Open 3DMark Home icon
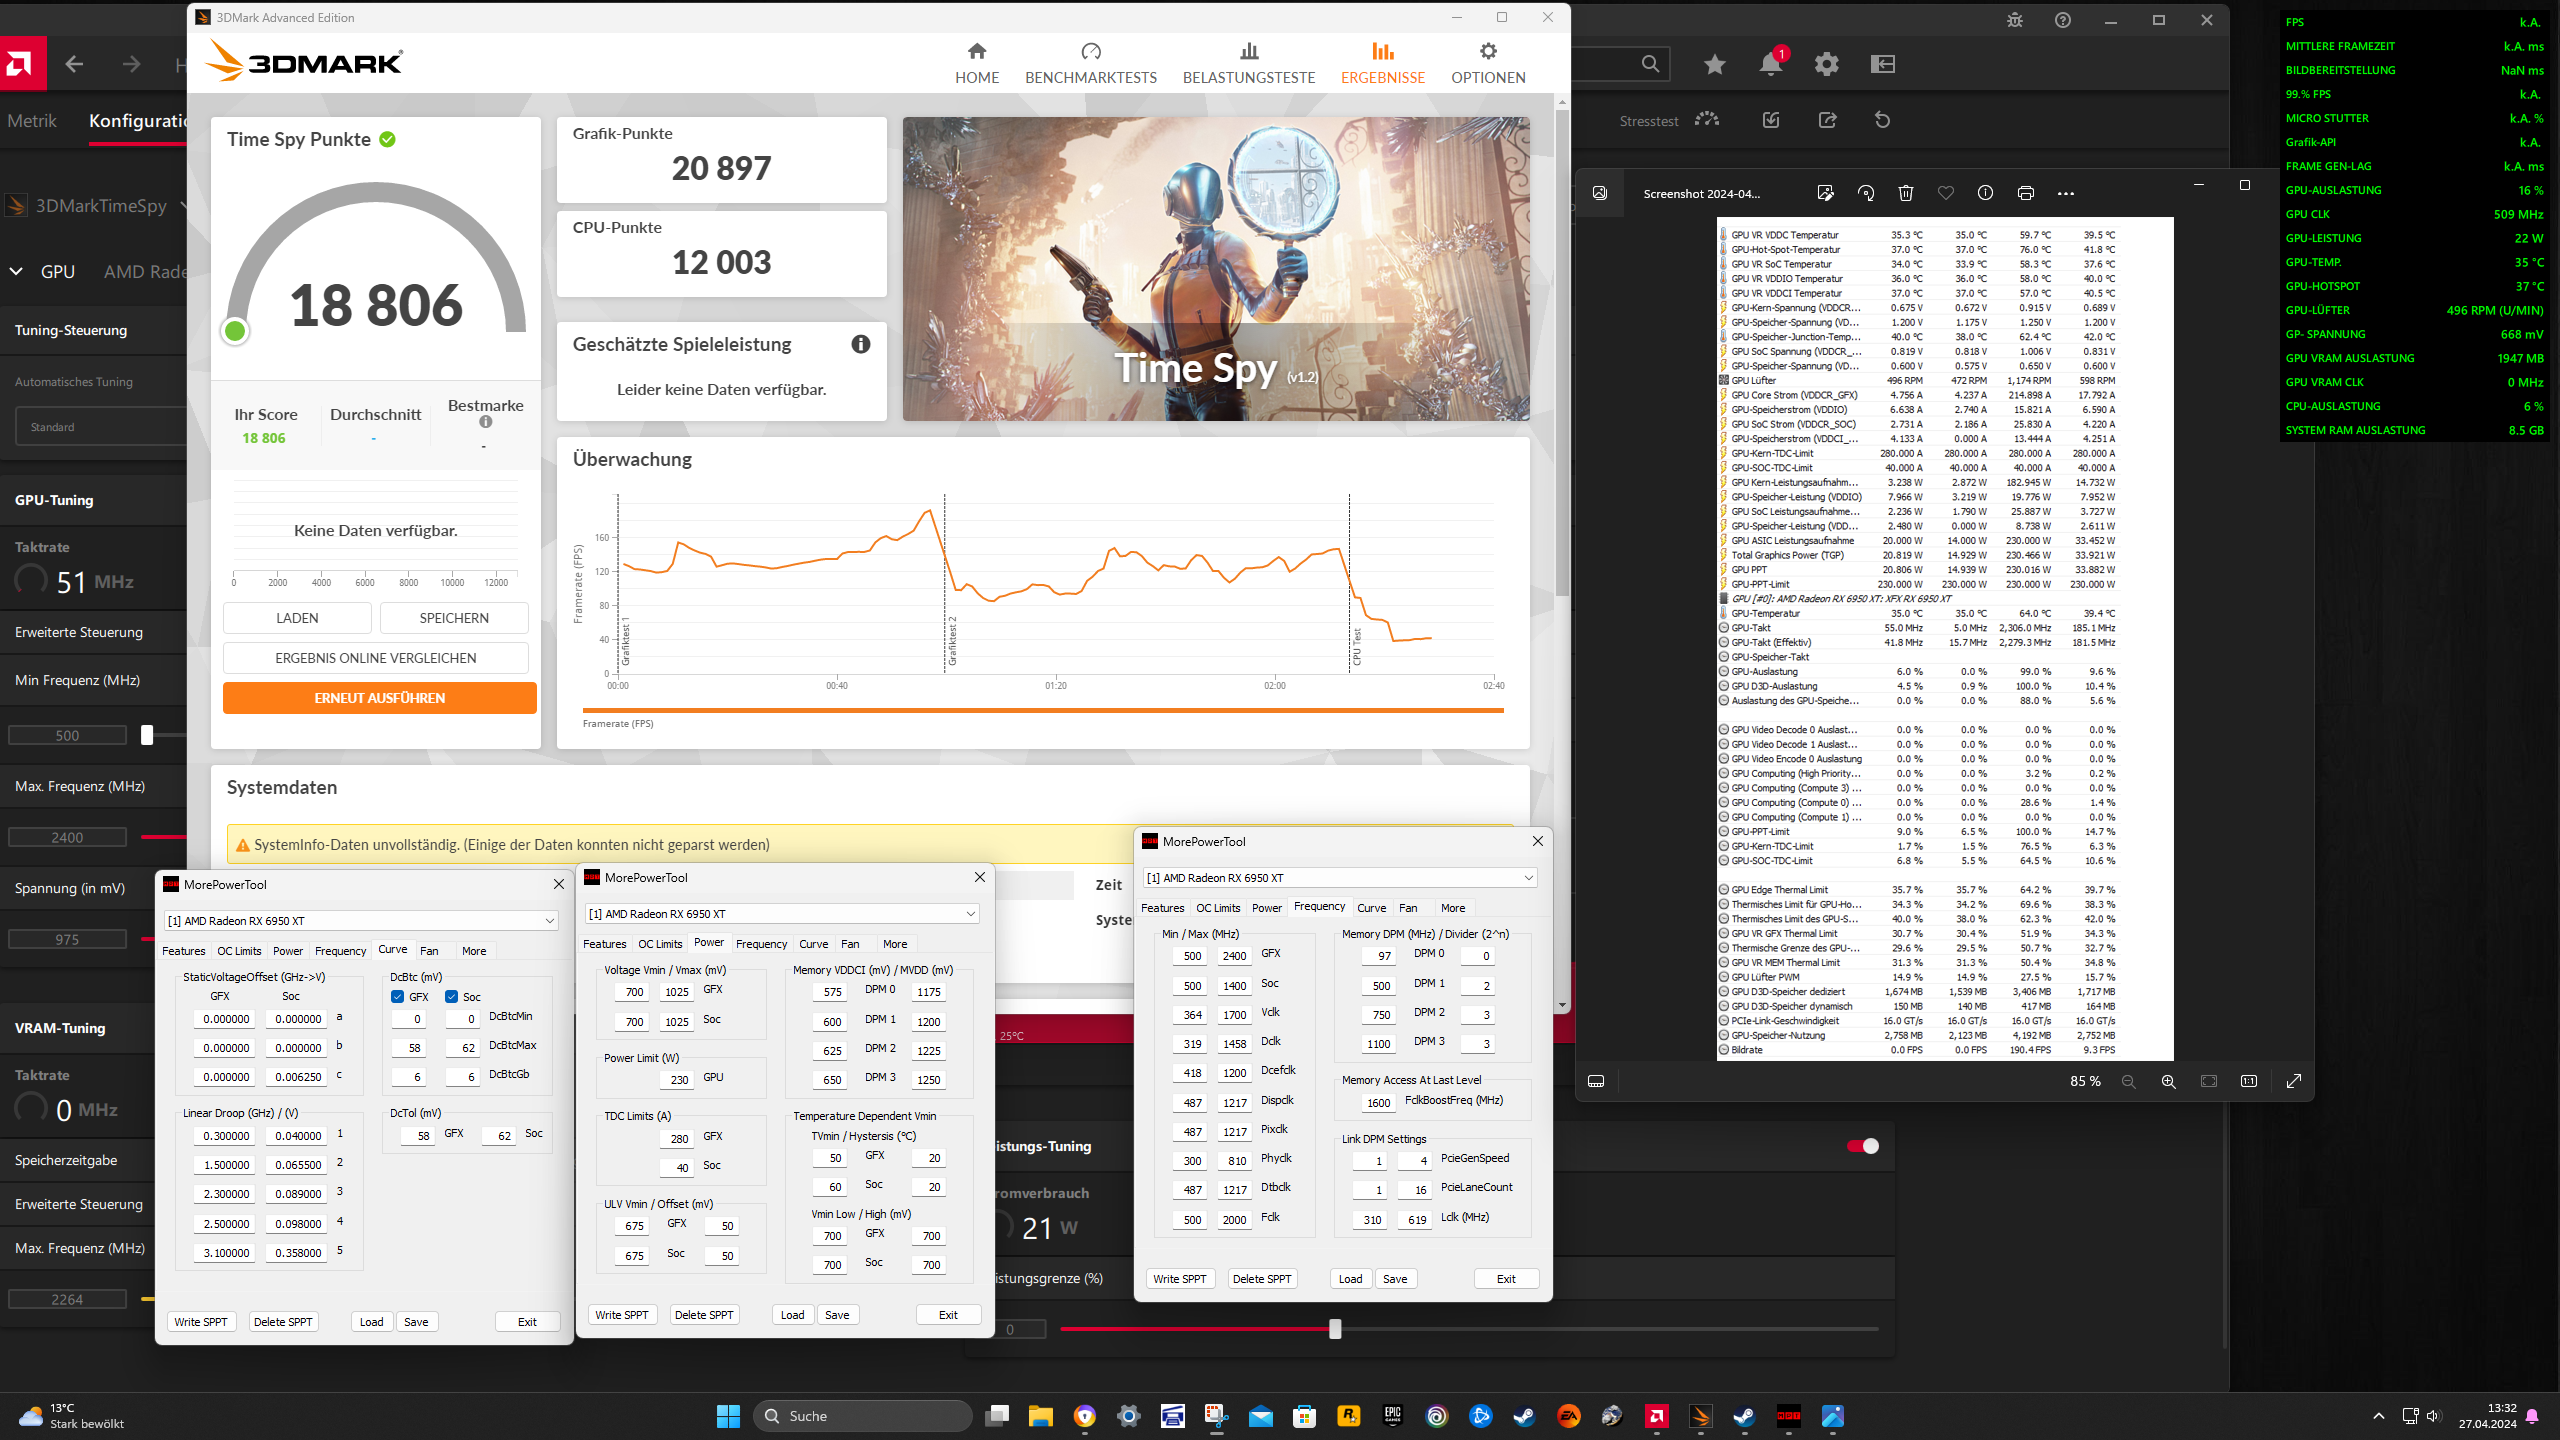 click(x=976, y=52)
